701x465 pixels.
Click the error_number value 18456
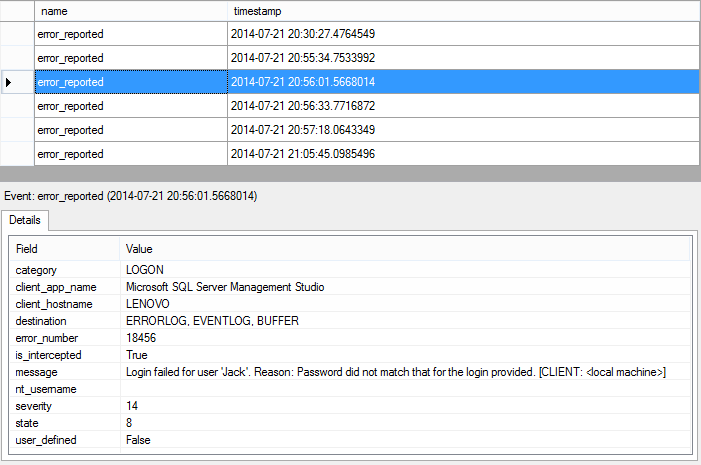(142, 338)
